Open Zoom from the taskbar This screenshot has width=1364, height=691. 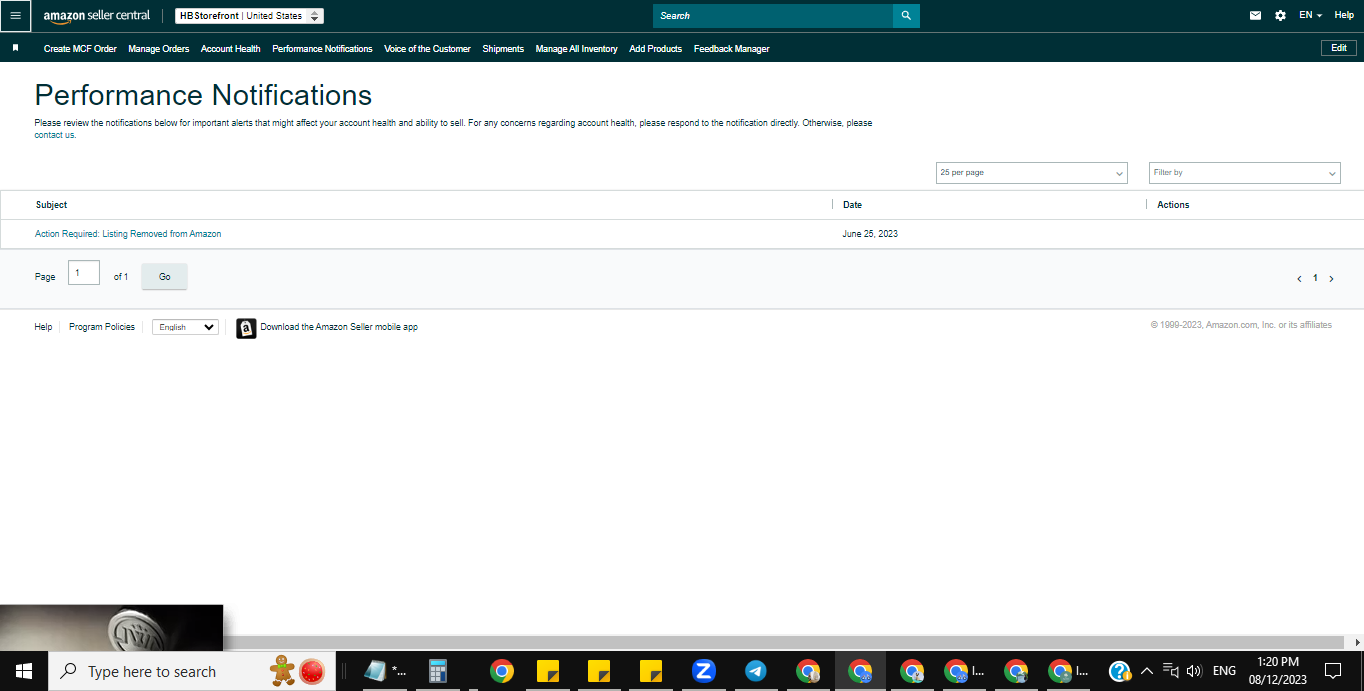tap(703, 671)
